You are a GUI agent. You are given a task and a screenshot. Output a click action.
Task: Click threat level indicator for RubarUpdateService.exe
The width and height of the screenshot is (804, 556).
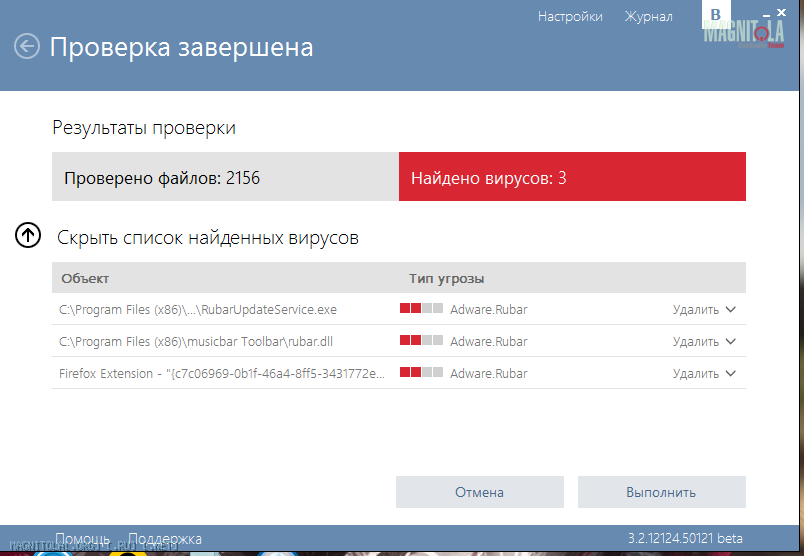click(x=421, y=308)
